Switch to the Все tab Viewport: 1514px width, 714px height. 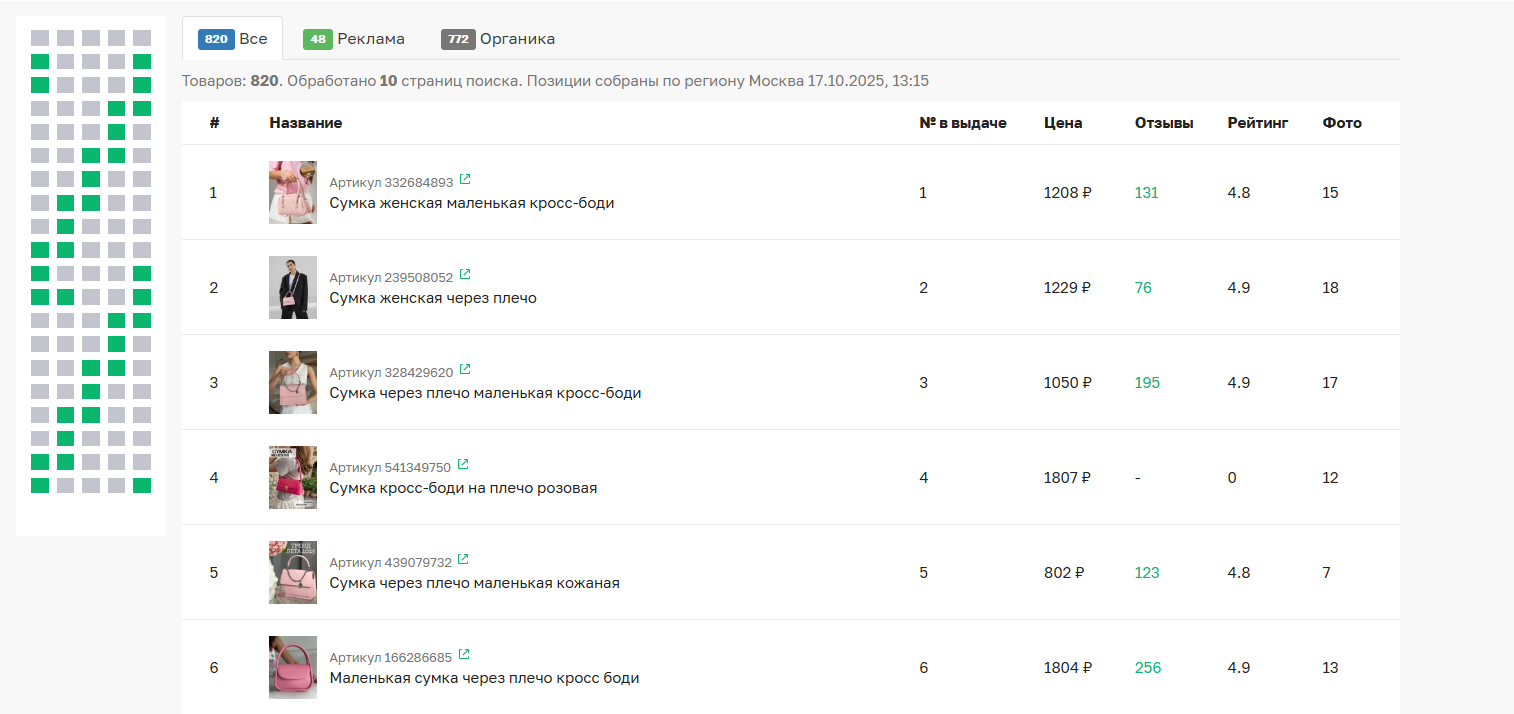coord(233,39)
